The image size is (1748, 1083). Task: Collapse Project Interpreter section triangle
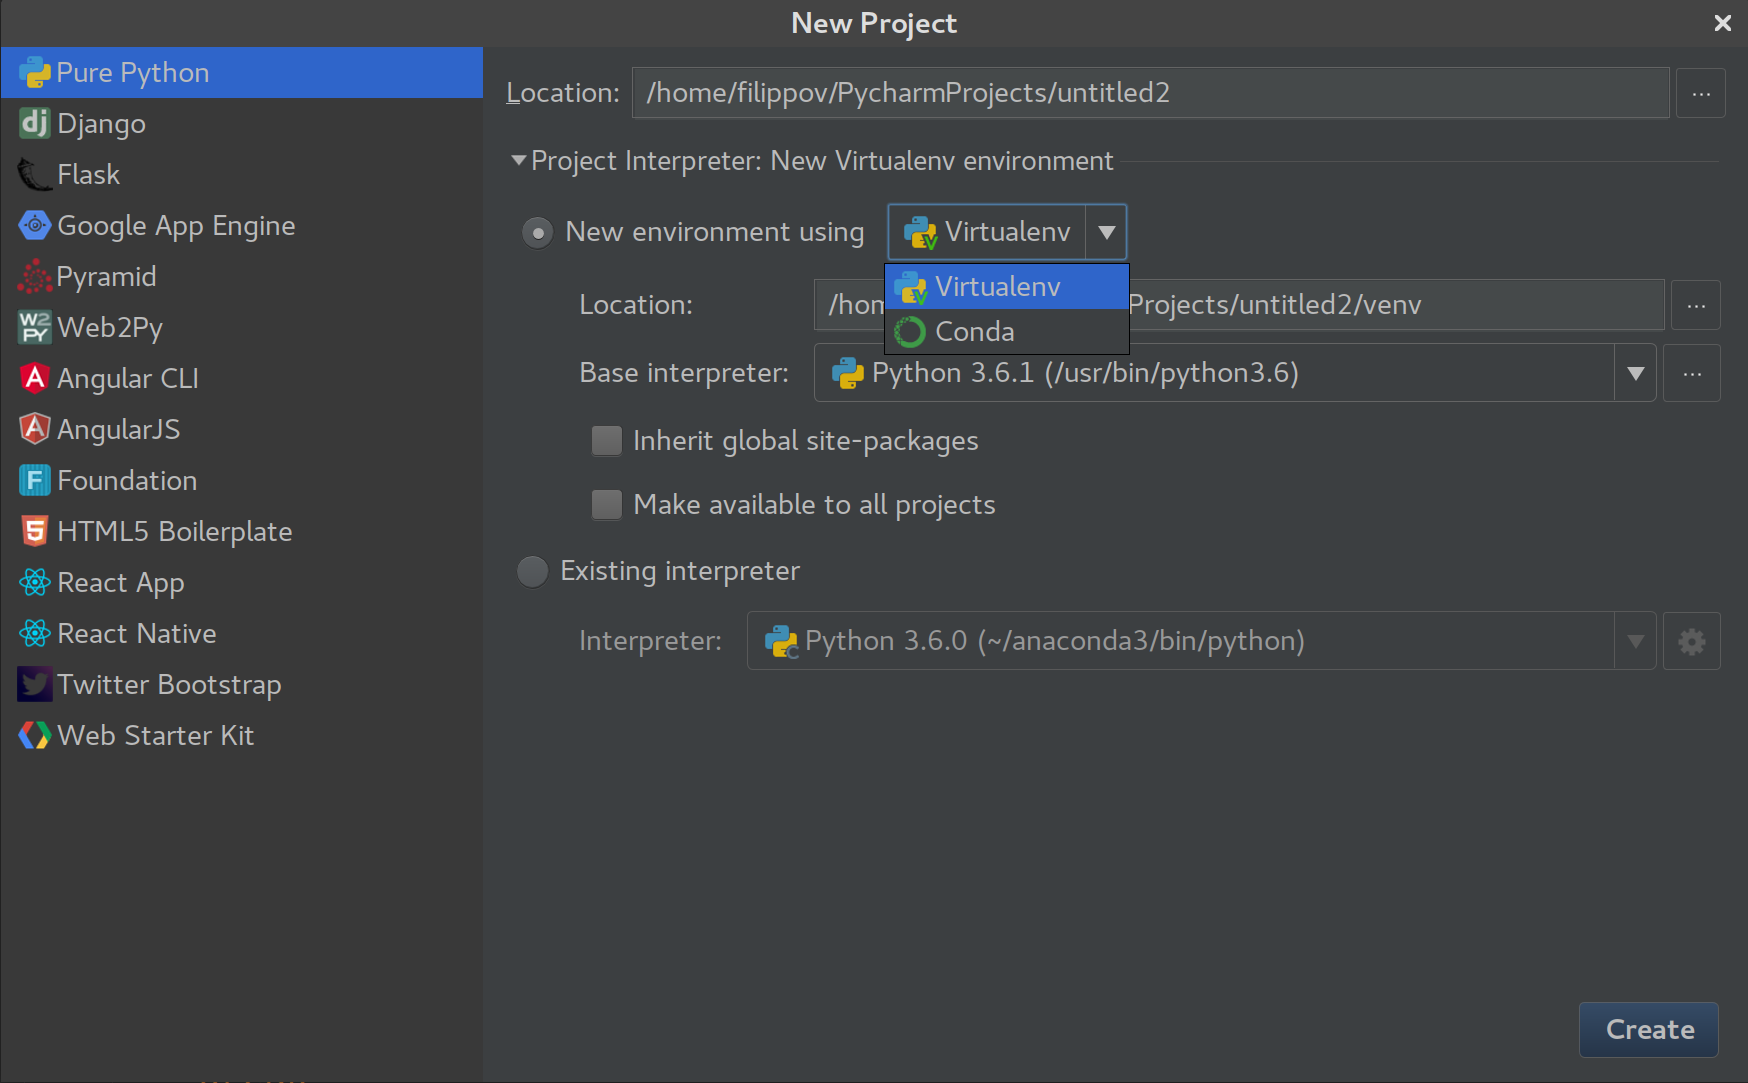[x=518, y=161]
